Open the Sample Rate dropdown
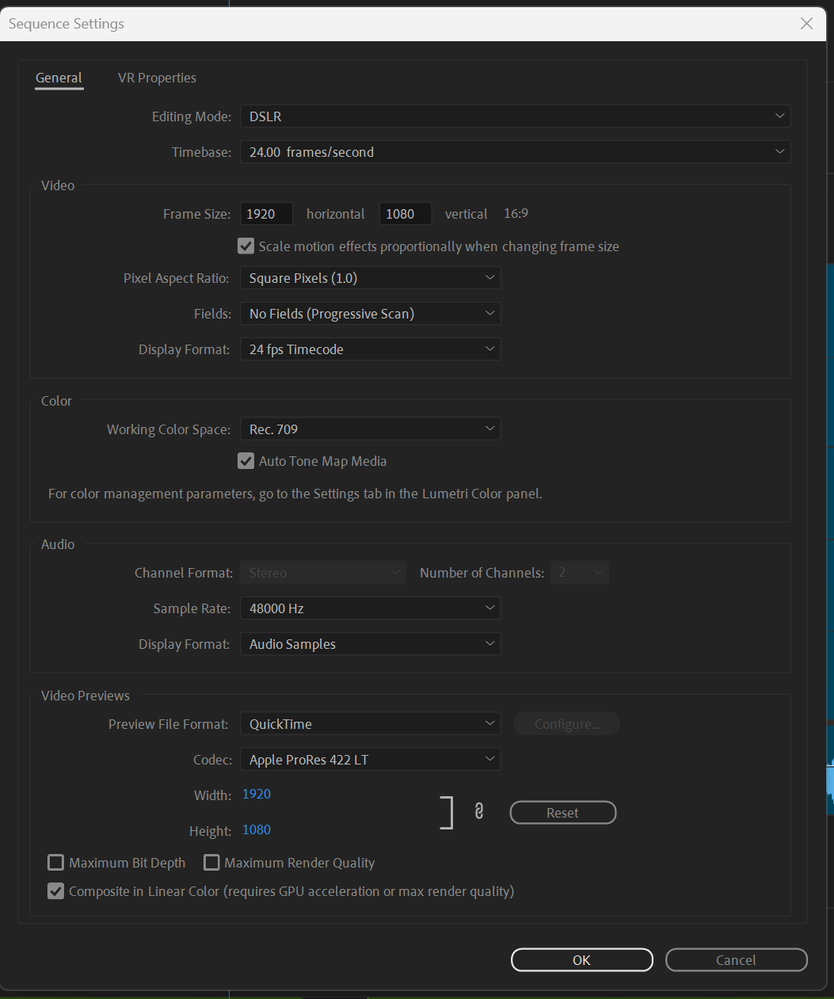This screenshot has width=834, height=999. point(370,608)
